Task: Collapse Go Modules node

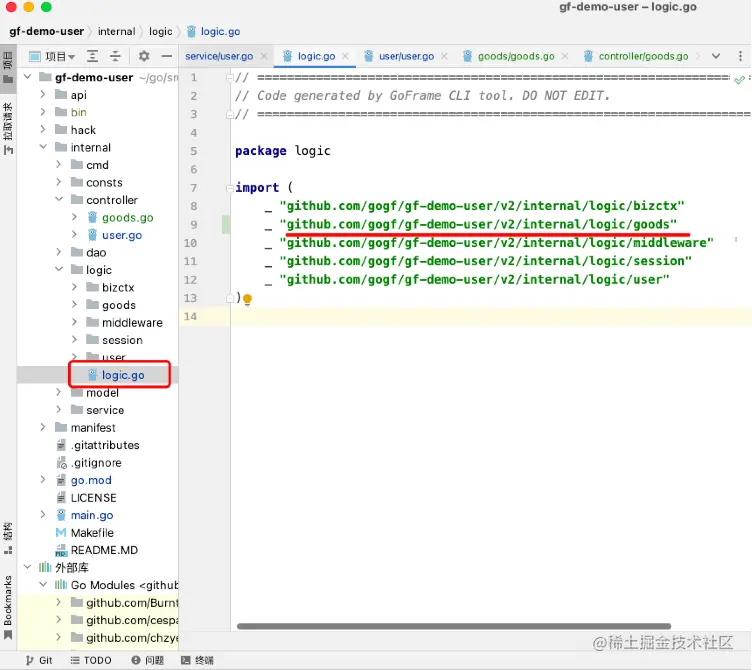Action: 43,585
